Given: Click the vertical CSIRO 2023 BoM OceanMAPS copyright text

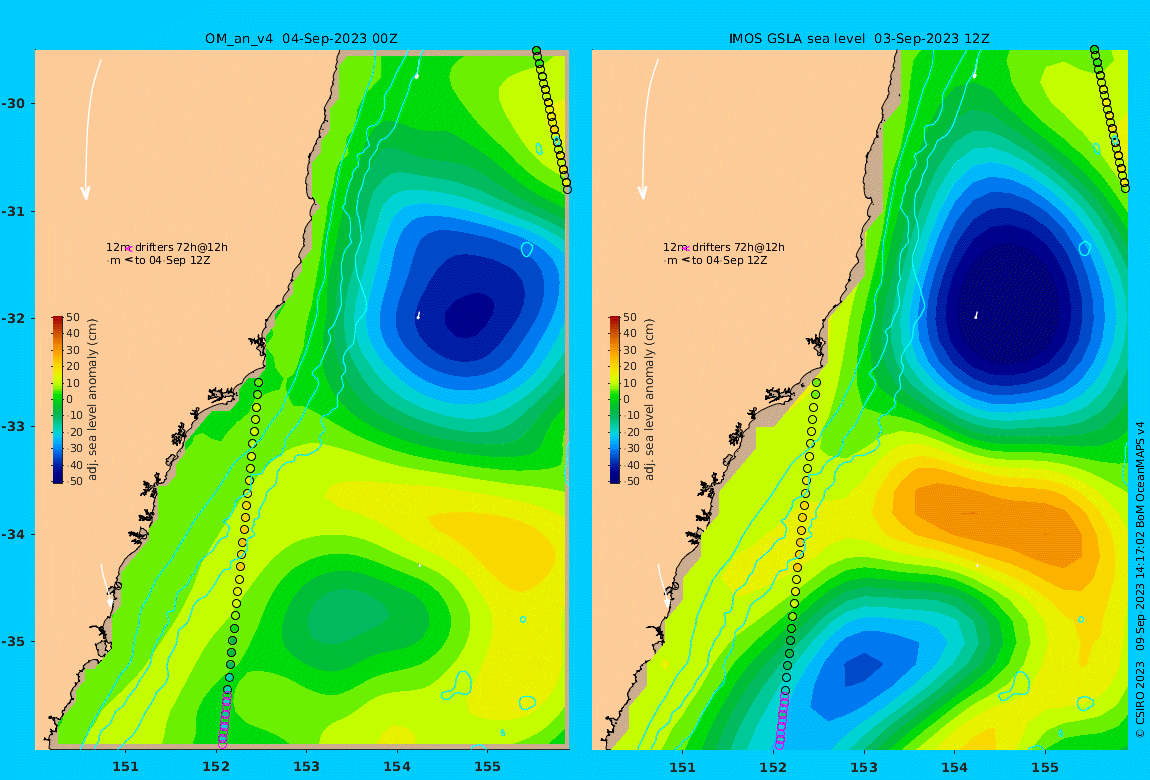Looking at the screenshot, I should coord(1140,579).
